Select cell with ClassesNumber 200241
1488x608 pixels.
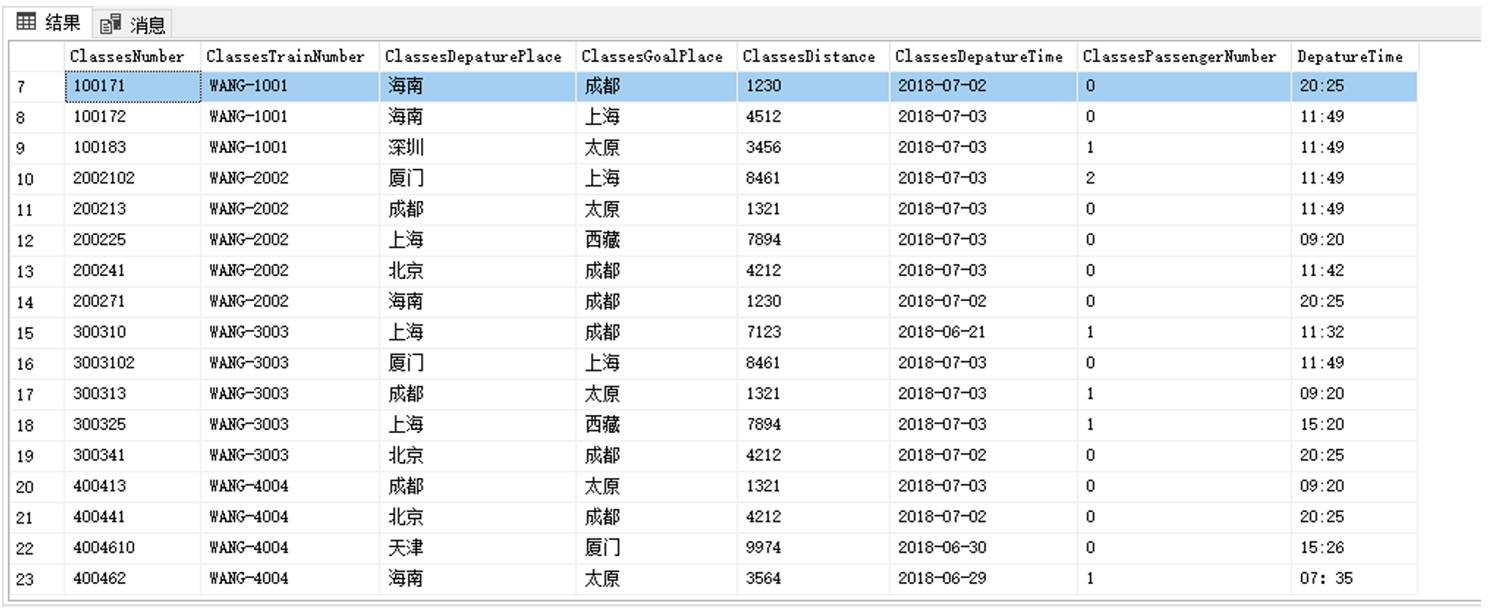pos(132,271)
